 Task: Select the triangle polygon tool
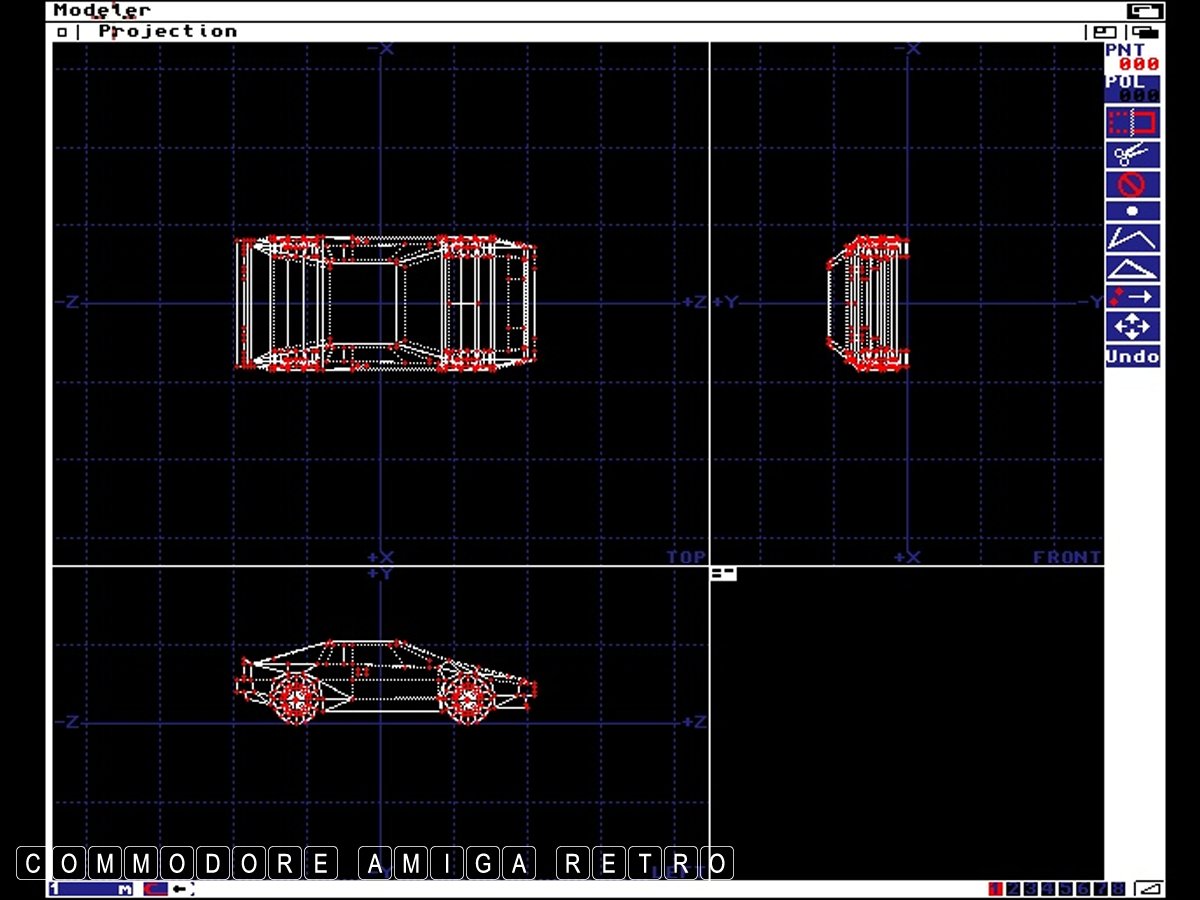[x=1132, y=268]
